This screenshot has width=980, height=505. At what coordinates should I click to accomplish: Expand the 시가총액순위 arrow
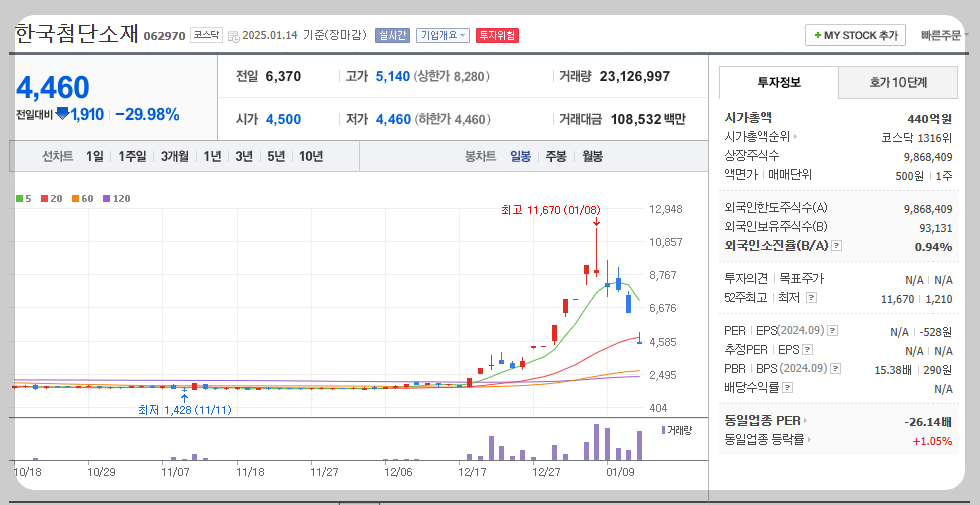795,136
